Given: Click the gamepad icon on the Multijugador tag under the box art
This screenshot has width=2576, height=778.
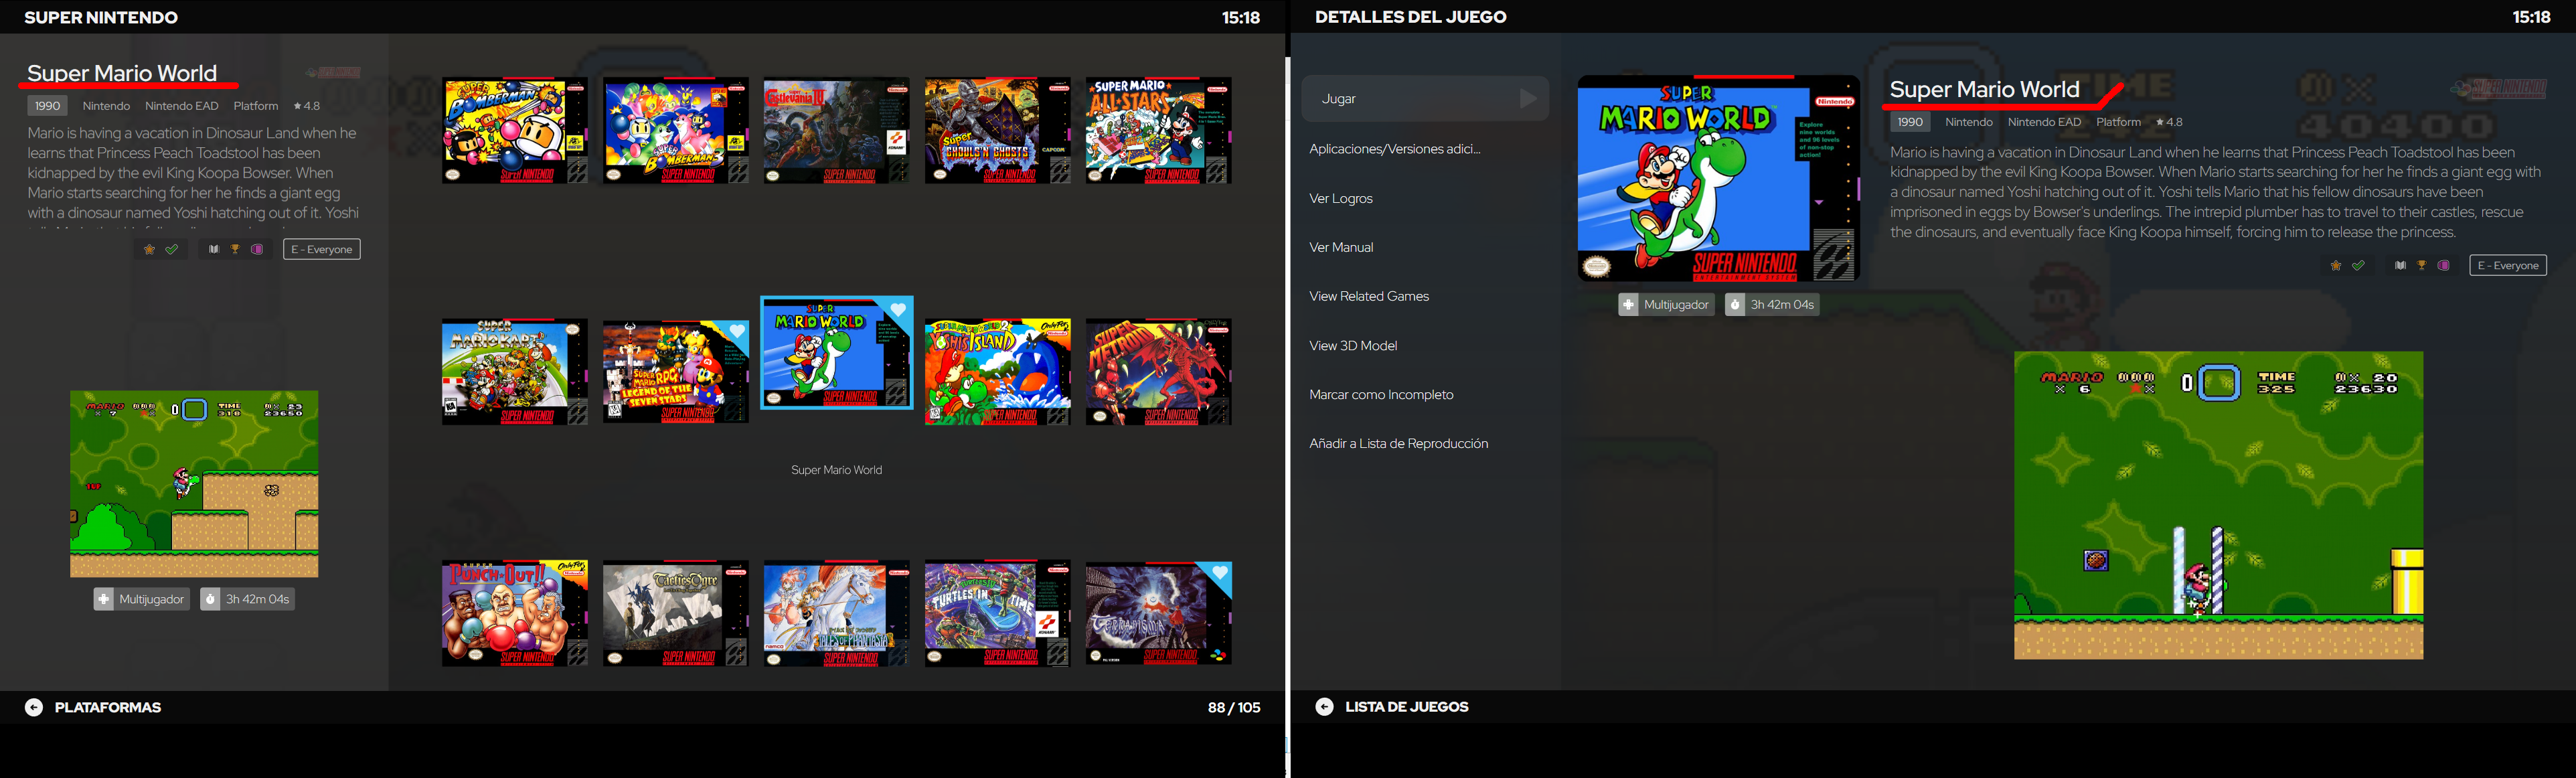Looking at the screenshot, I should pyautogui.click(x=1628, y=304).
